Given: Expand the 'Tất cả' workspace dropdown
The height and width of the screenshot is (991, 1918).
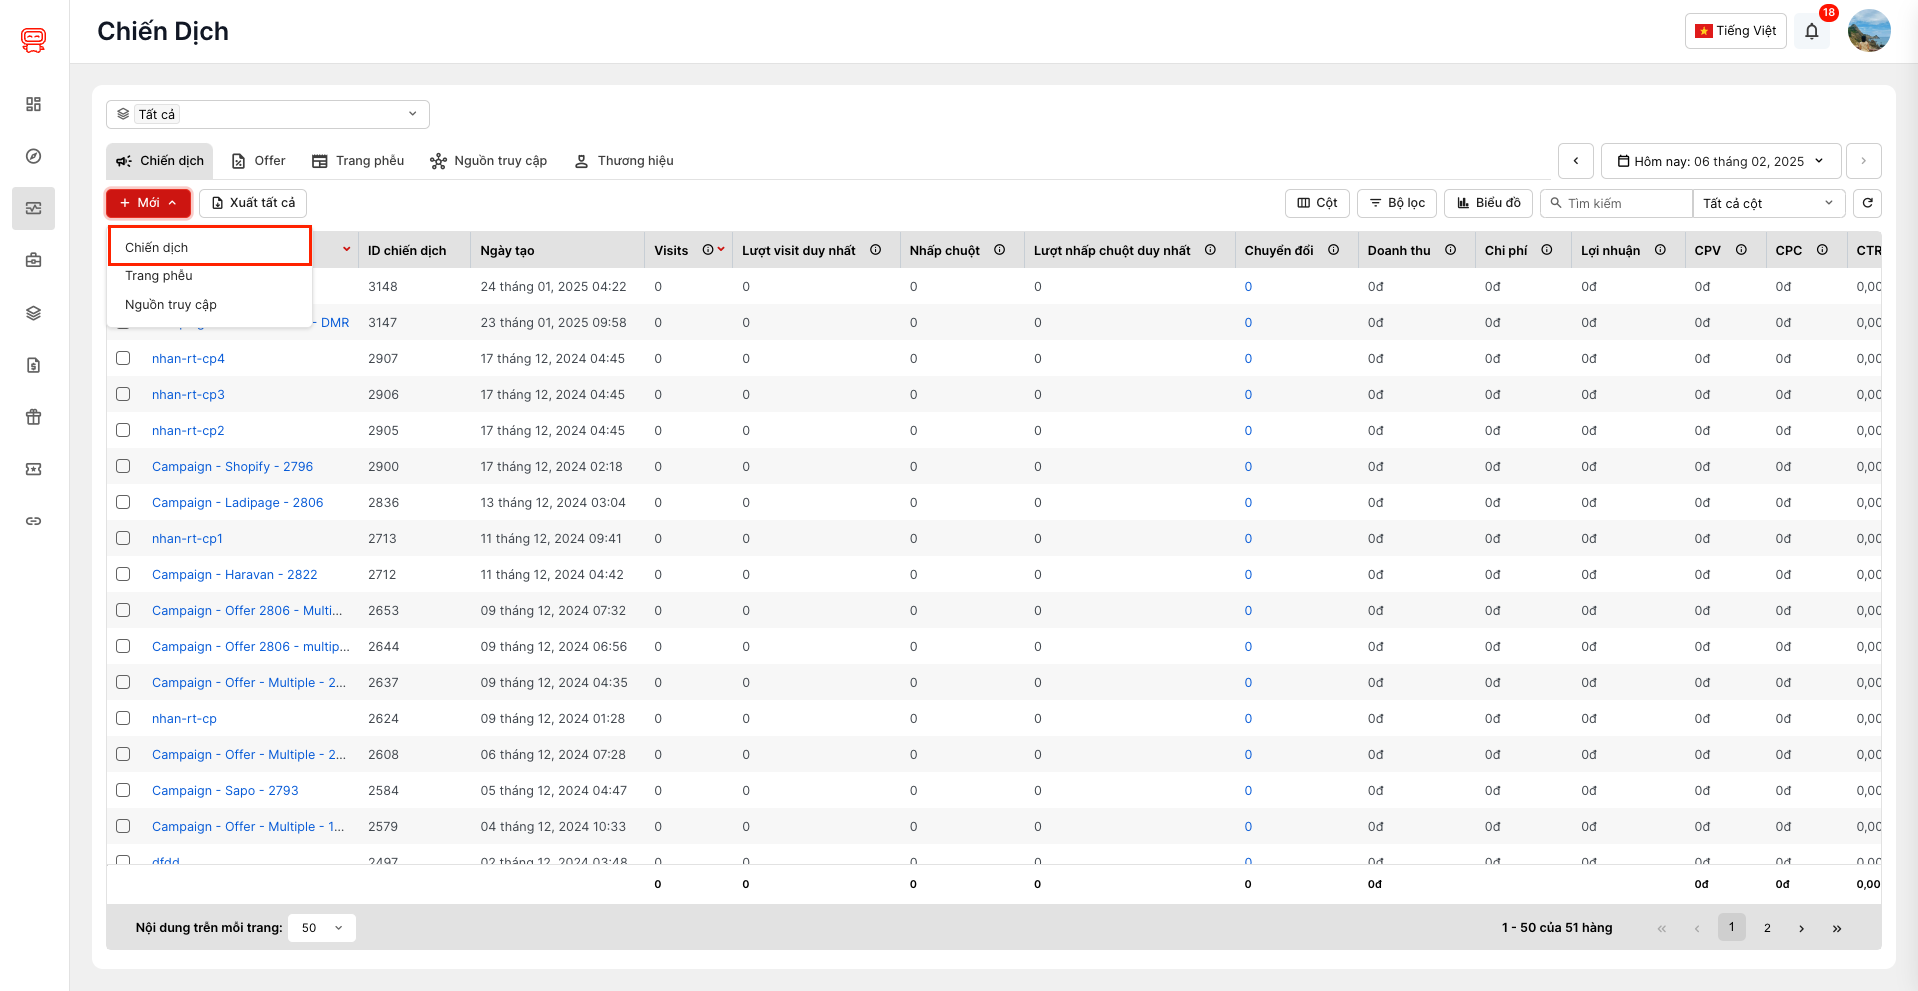Looking at the screenshot, I should (268, 114).
